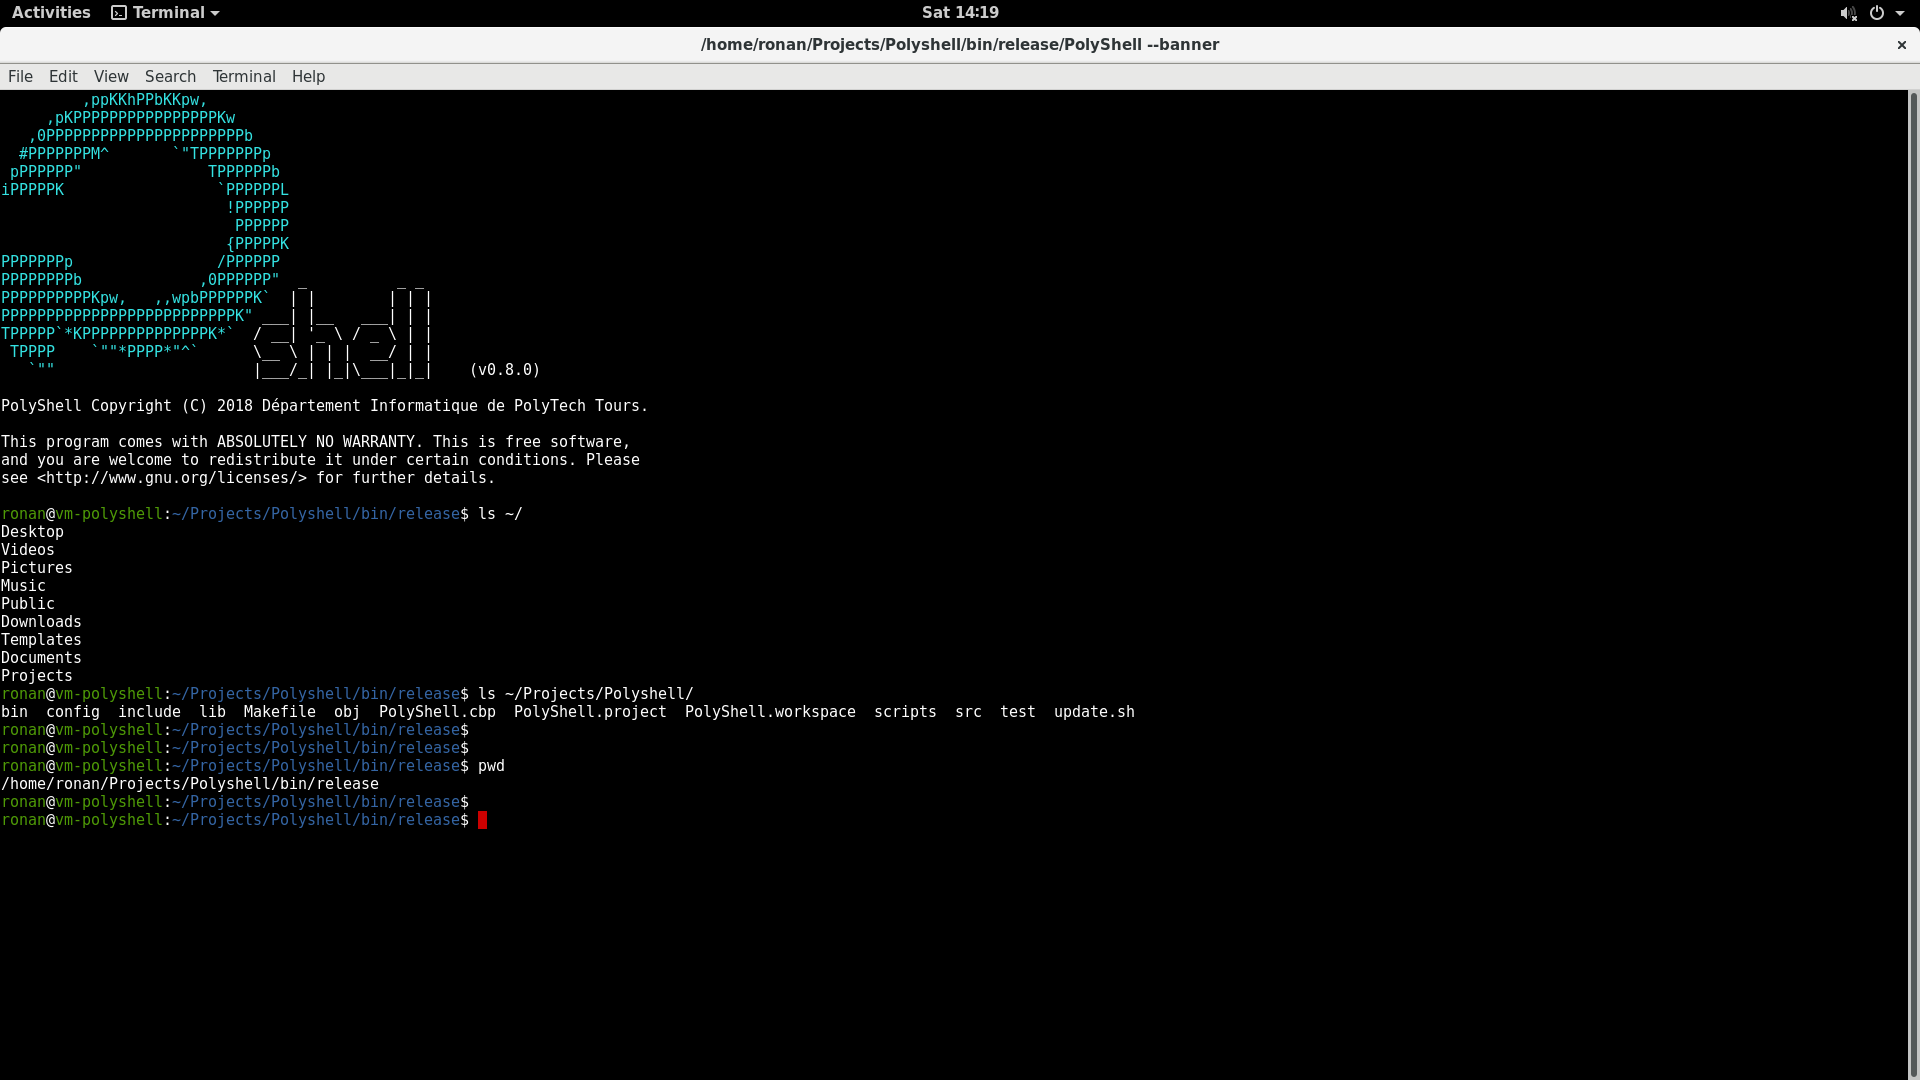The height and width of the screenshot is (1080, 1920).
Task: Click the 'src' entry in listing
Action: coord(968,712)
